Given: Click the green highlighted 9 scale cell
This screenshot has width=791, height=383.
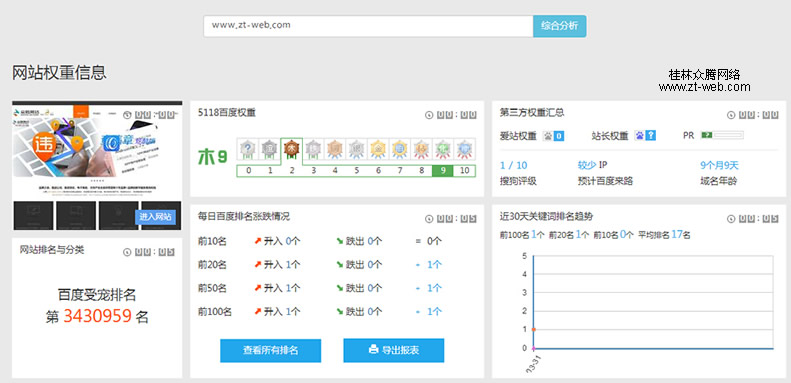Looking at the screenshot, I should point(443,171).
